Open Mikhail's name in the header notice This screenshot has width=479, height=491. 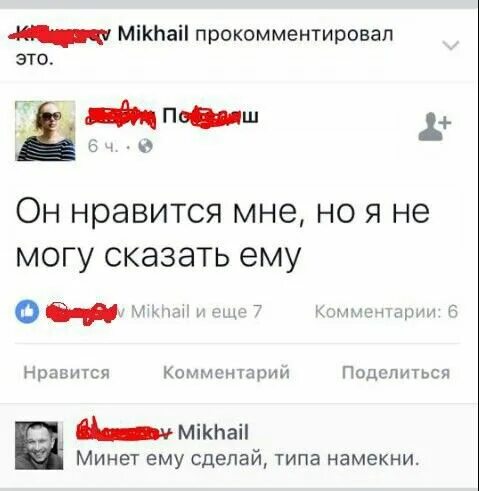pos(153,34)
